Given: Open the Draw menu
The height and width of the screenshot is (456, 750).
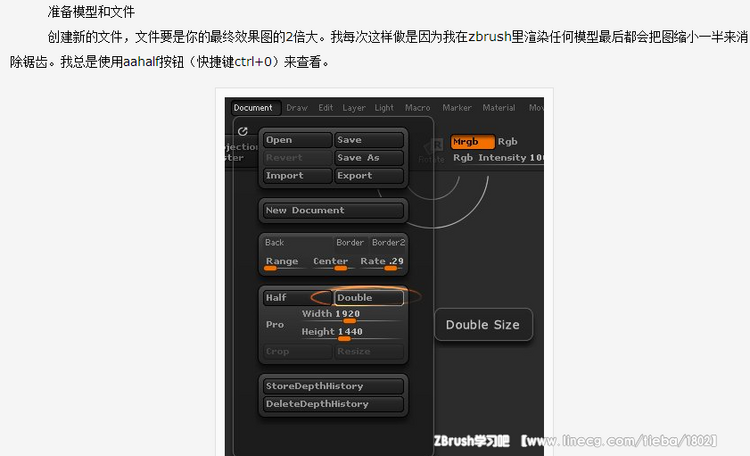Looking at the screenshot, I should tap(297, 108).
